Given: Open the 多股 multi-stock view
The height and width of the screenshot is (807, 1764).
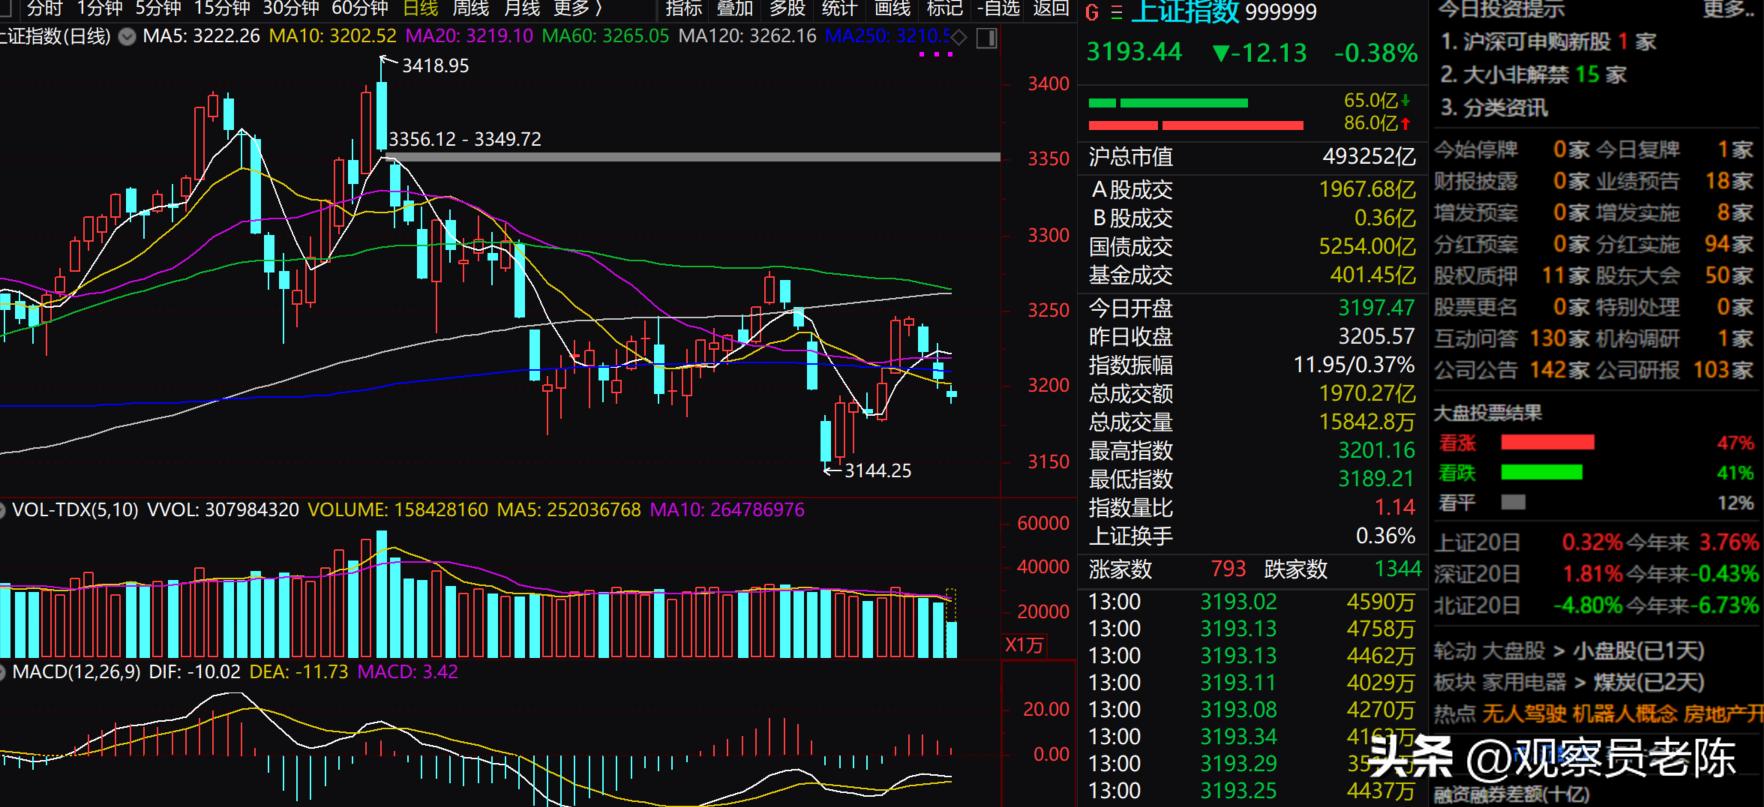Looking at the screenshot, I should point(787,9).
